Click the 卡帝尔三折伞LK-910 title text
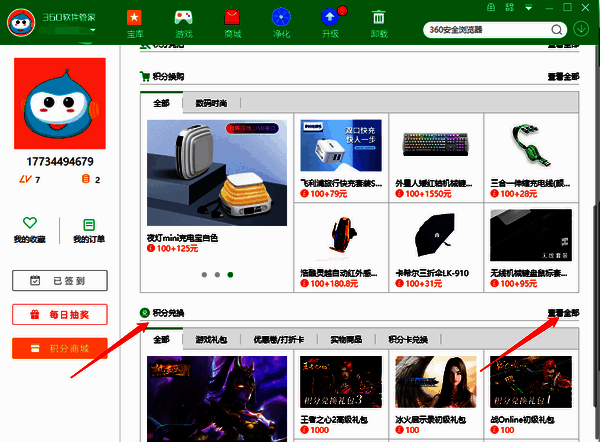The image size is (600, 442). click(432, 273)
